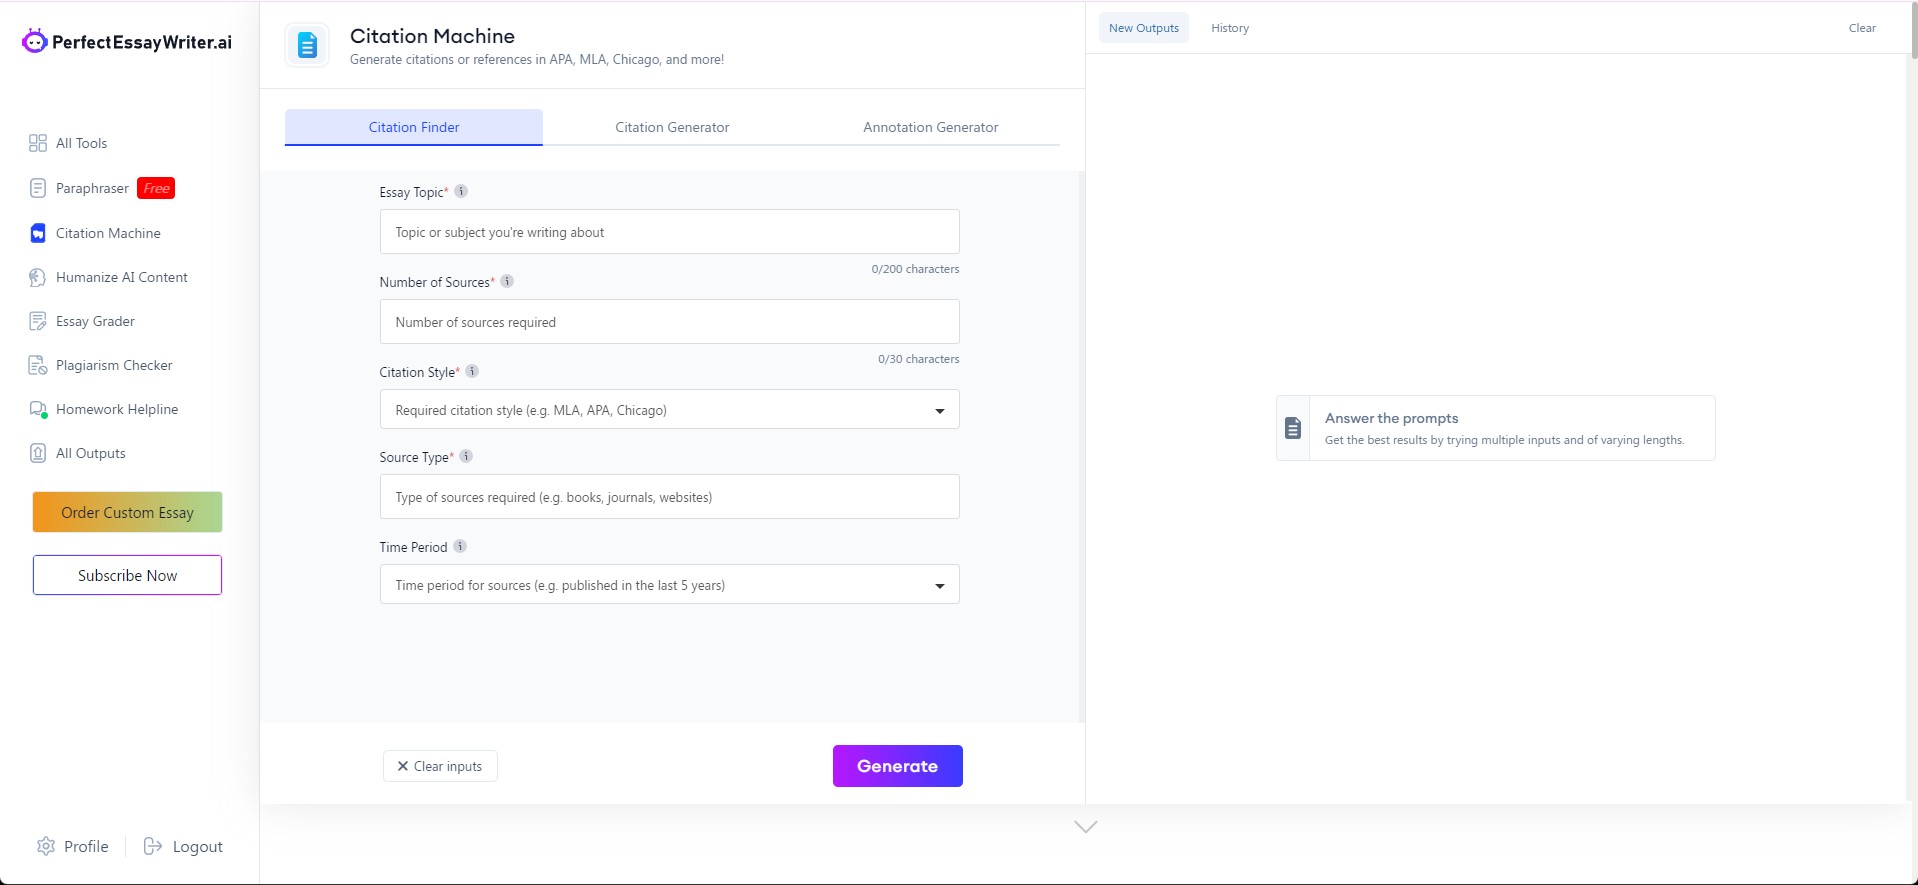Open the Plagiarism Checker link
The width and height of the screenshot is (1918, 885).
click(x=114, y=365)
